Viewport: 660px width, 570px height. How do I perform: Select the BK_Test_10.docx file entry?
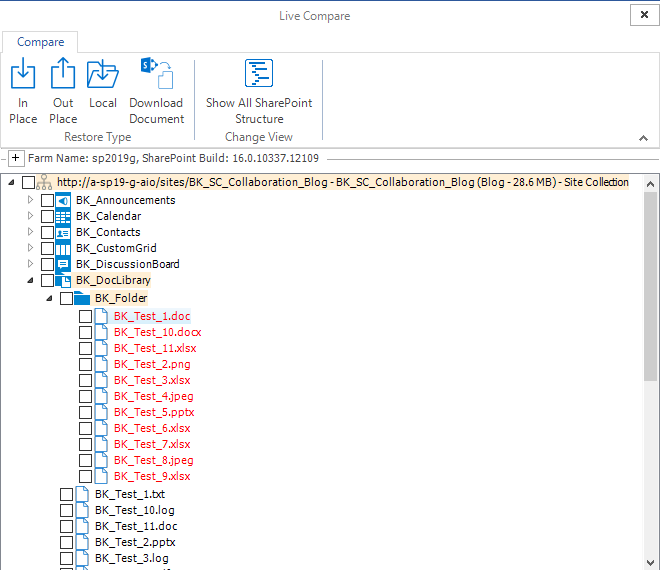[x=157, y=332]
